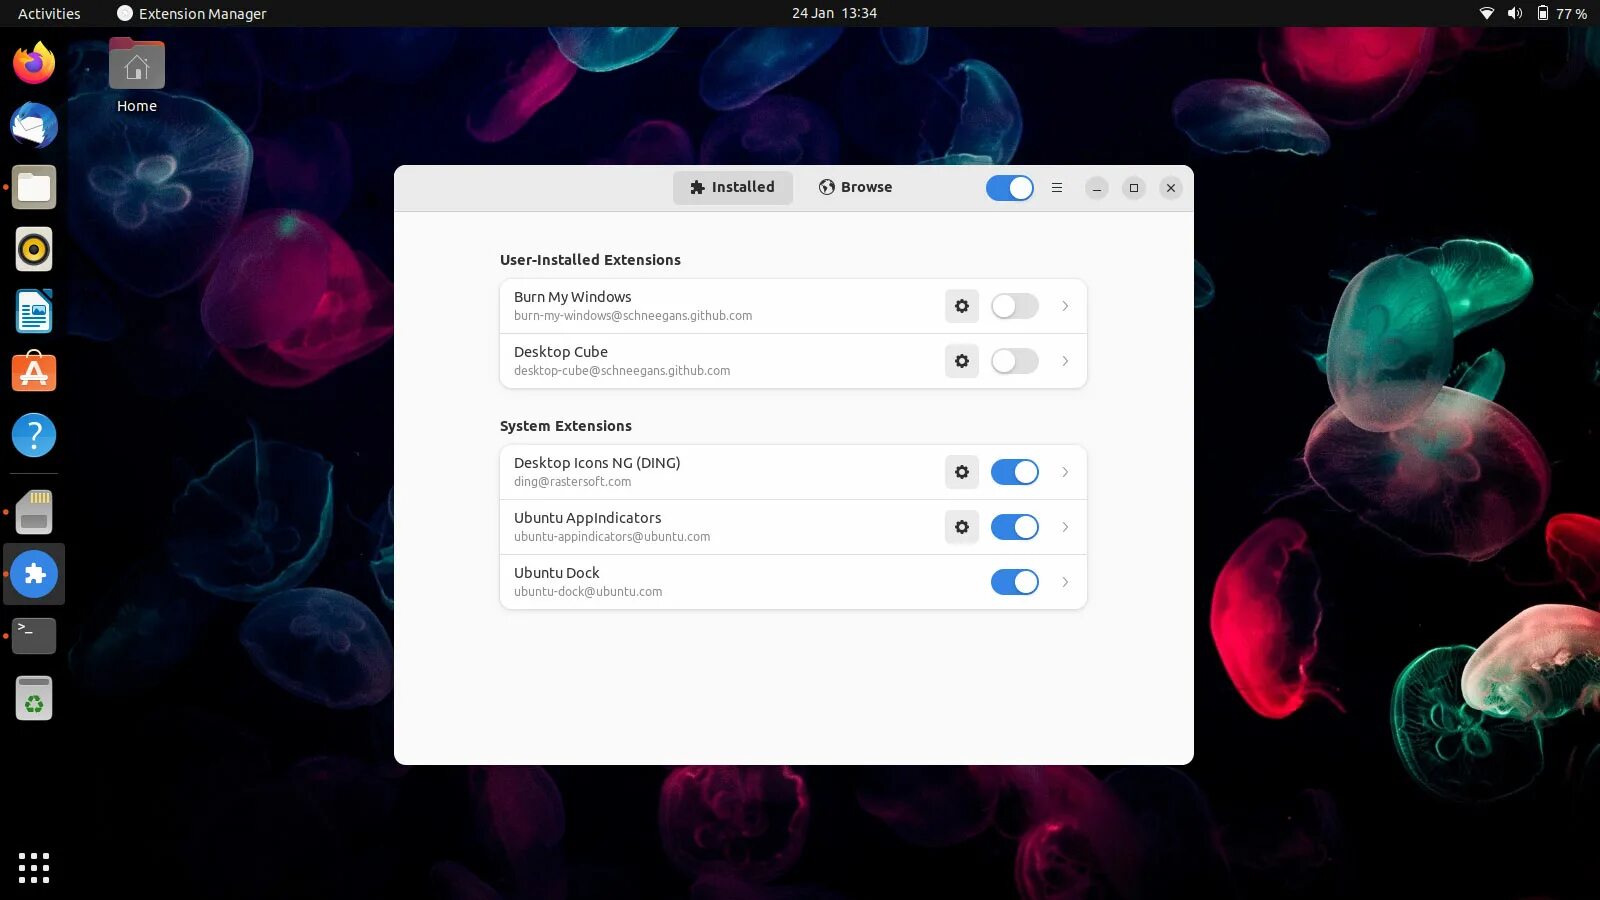Expand the Burn My Windows row details
The height and width of the screenshot is (900, 1600).
pos(1065,306)
